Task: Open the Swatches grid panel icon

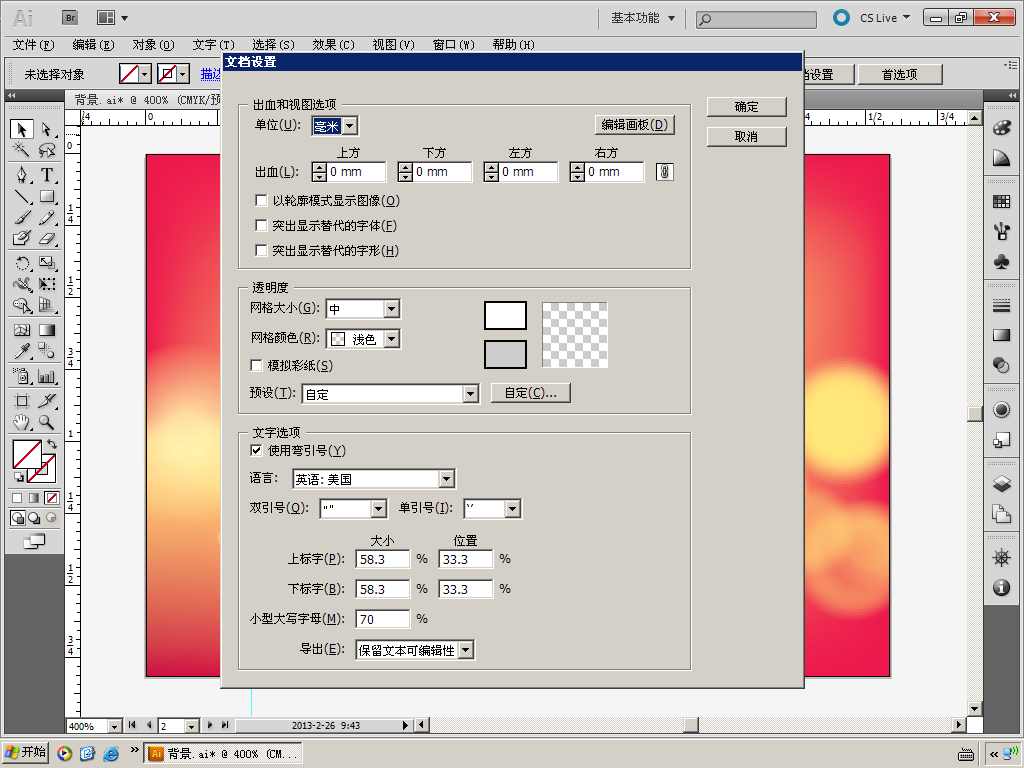Action: click(x=1001, y=202)
